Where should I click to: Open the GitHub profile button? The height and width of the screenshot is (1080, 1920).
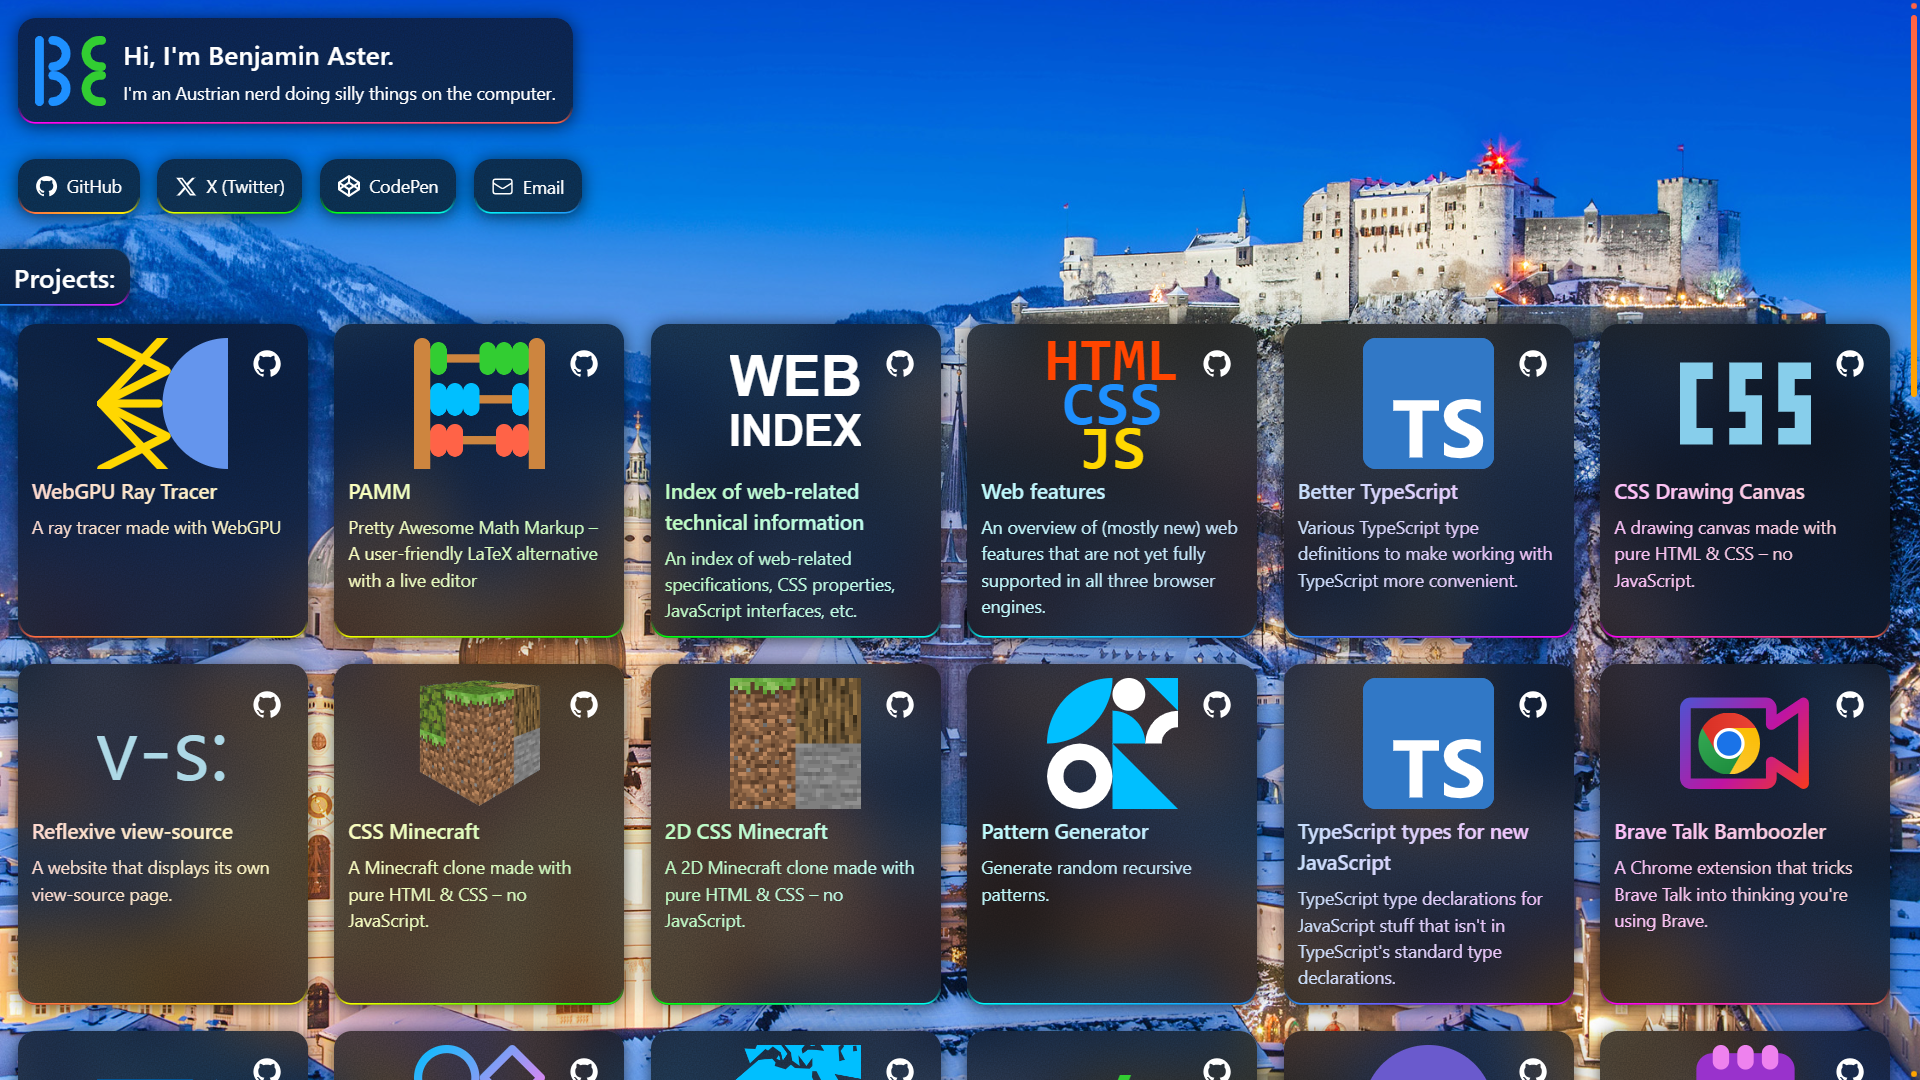(x=79, y=187)
